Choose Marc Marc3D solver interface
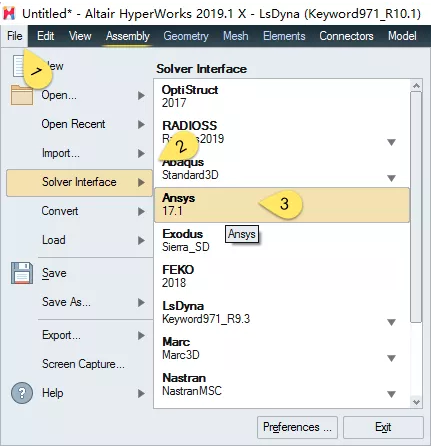Image resolution: width=433 pixels, height=447 pixels. (x=282, y=348)
